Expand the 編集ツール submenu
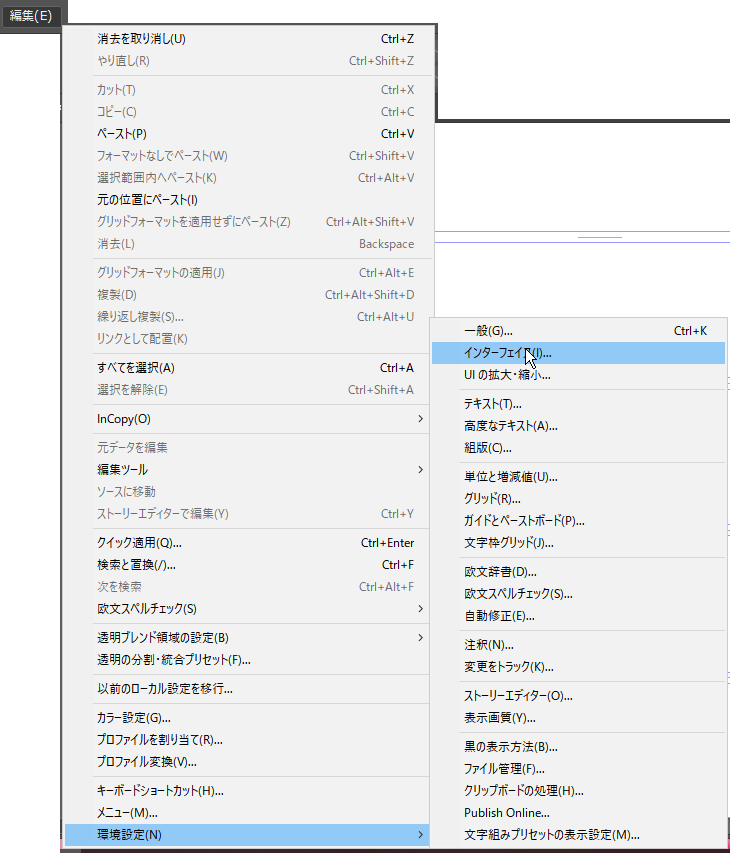Image resolution: width=730 pixels, height=853 pixels. [250, 469]
